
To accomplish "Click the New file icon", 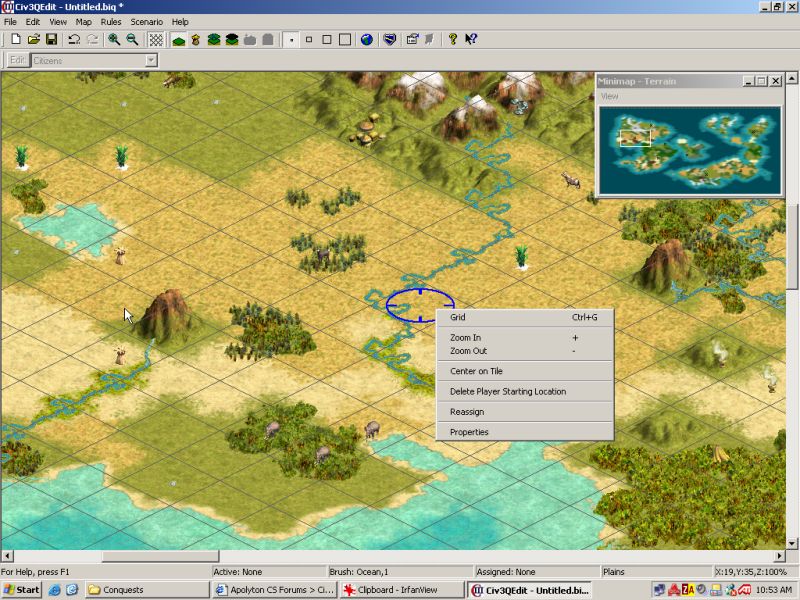I will (x=16, y=40).
